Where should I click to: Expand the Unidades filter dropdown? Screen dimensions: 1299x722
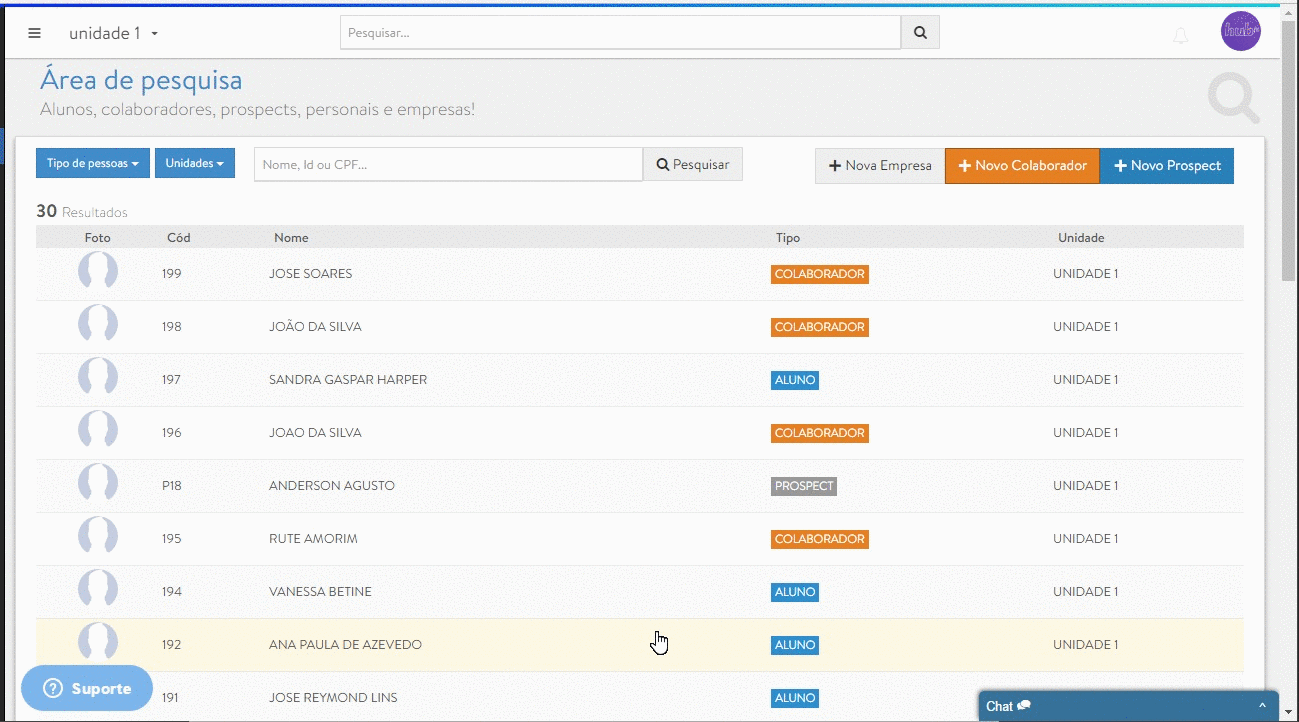[x=194, y=163]
